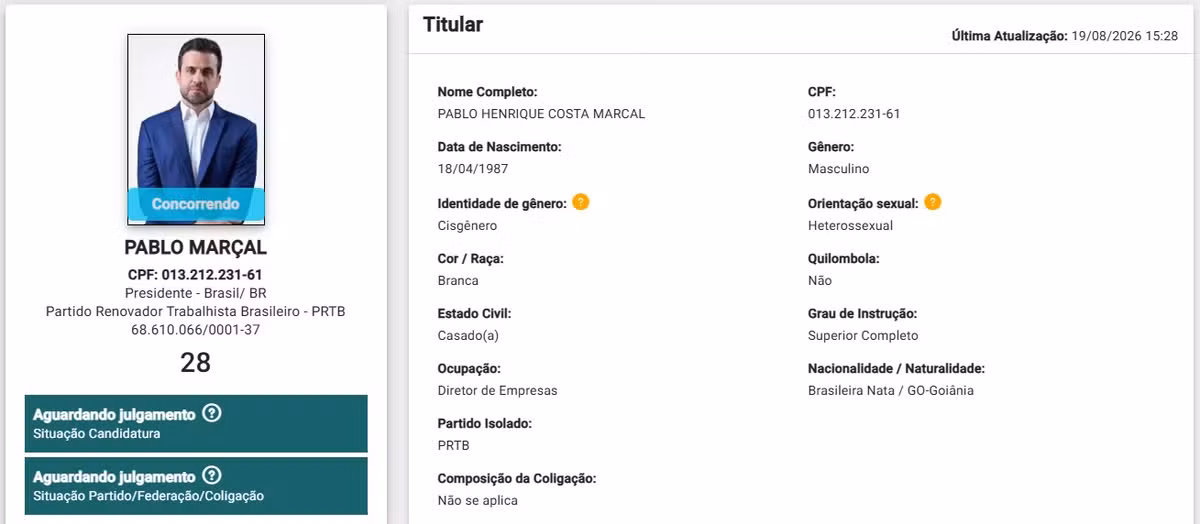Open the candidate photo of Pablo Marçal
This screenshot has height=524, width=1200.
[196, 128]
